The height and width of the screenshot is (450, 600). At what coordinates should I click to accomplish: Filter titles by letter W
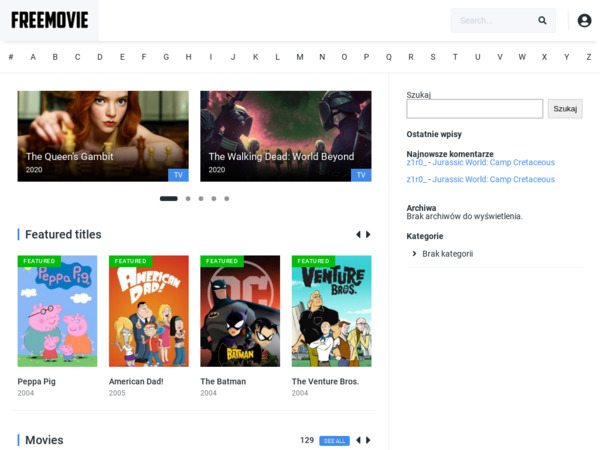[522, 57]
